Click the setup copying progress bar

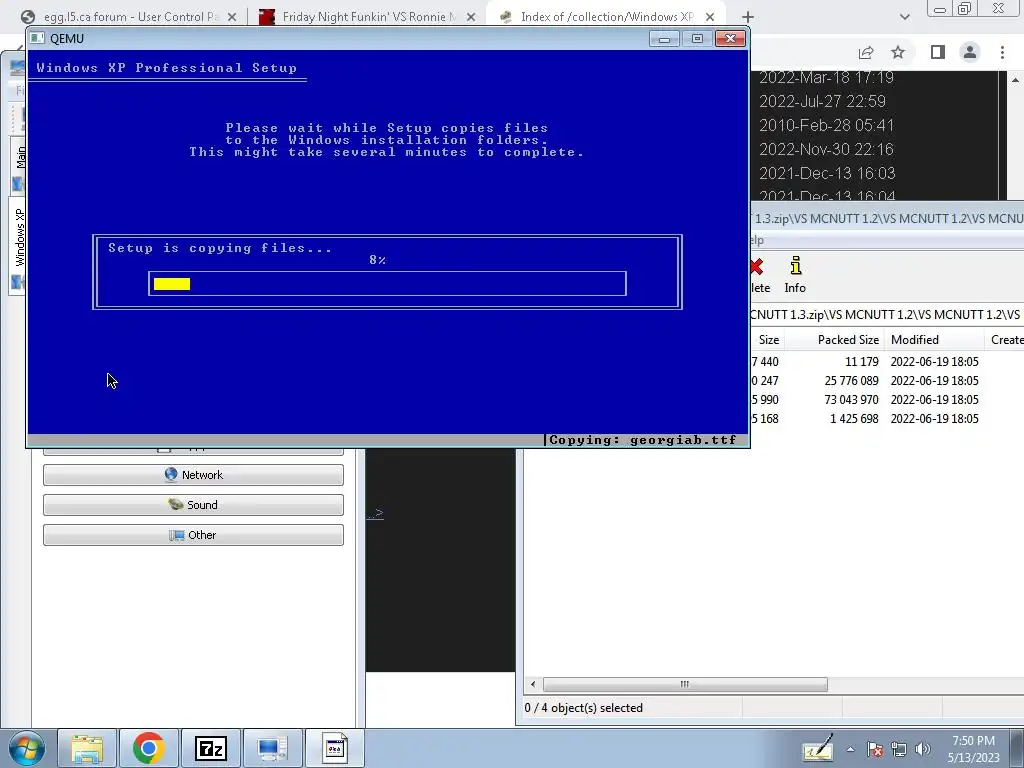387,283
